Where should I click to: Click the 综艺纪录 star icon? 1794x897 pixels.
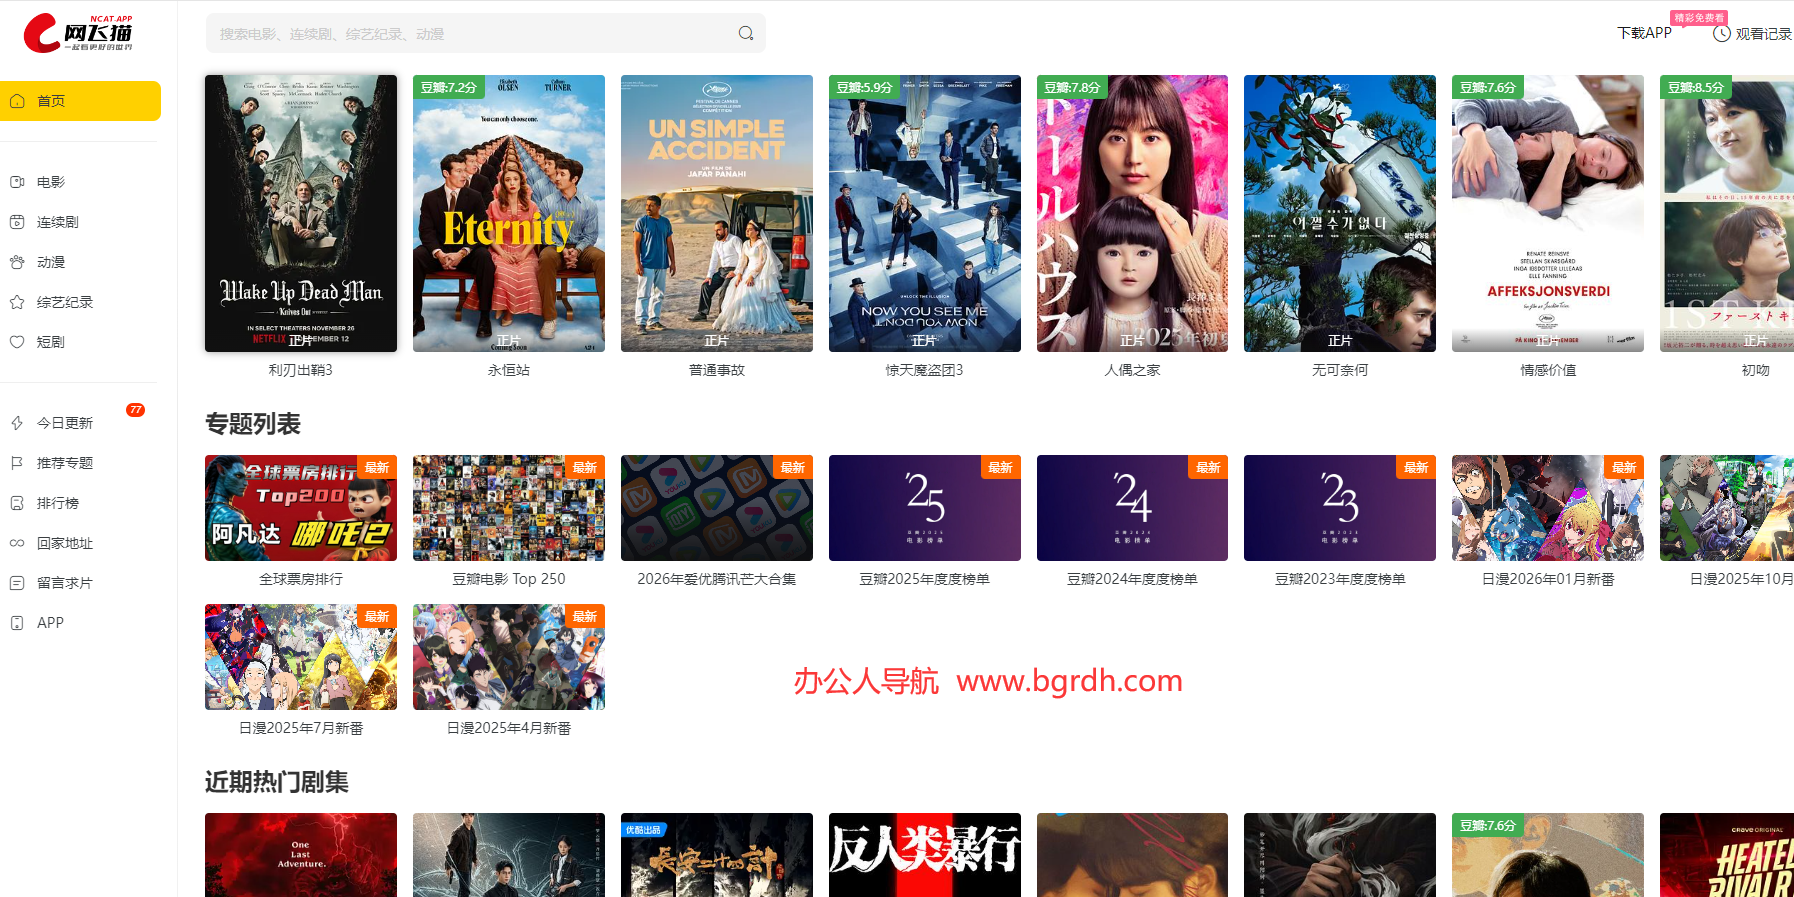(x=17, y=302)
